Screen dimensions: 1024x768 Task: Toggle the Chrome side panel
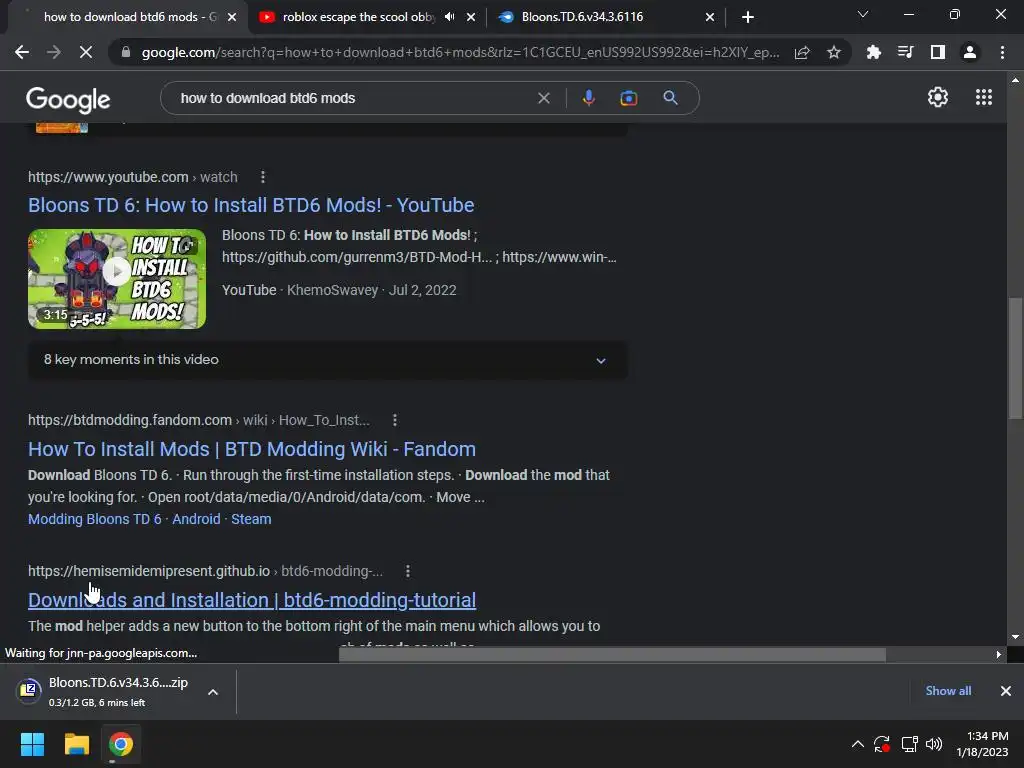click(x=937, y=52)
